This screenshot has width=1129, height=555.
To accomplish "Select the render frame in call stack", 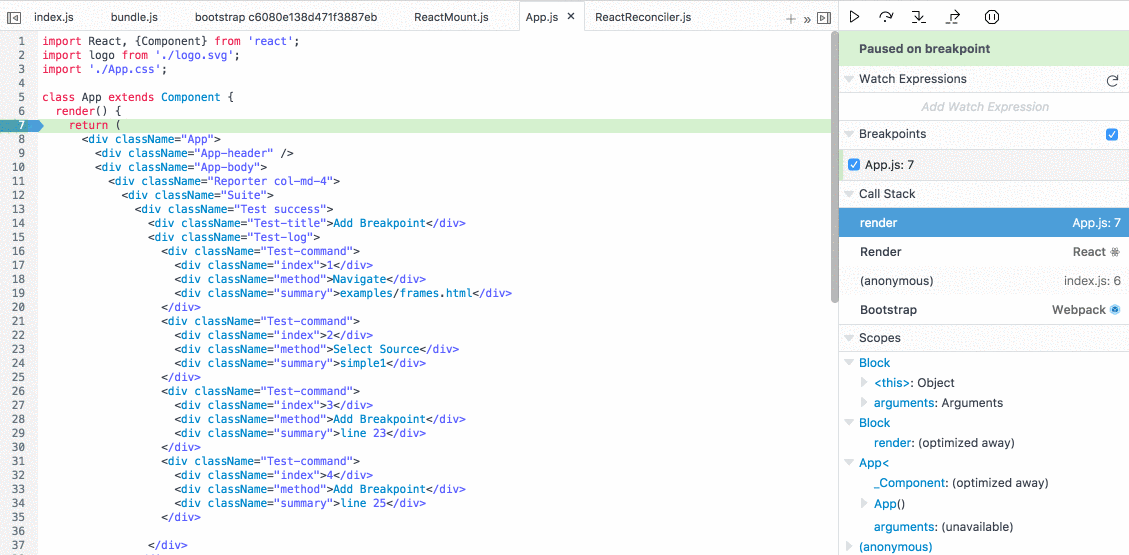I will pos(984,223).
